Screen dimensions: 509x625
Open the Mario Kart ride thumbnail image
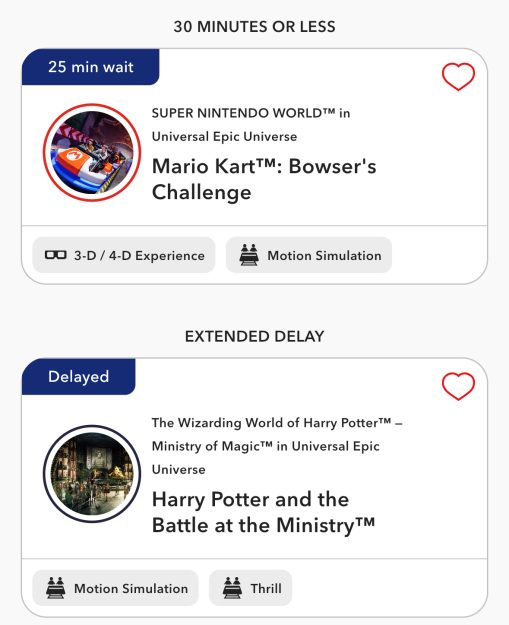coord(92,152)
